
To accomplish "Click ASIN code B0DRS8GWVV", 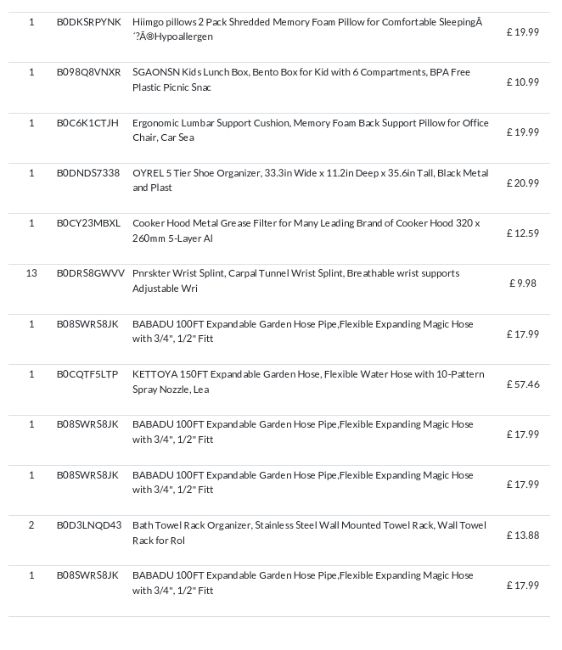I will pyautogui.click(x=90, y=274).
